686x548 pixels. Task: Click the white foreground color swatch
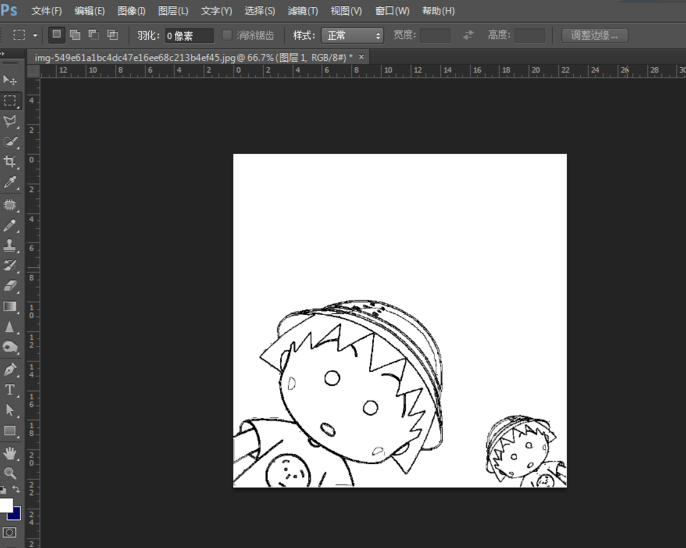(x=6, y=505)
